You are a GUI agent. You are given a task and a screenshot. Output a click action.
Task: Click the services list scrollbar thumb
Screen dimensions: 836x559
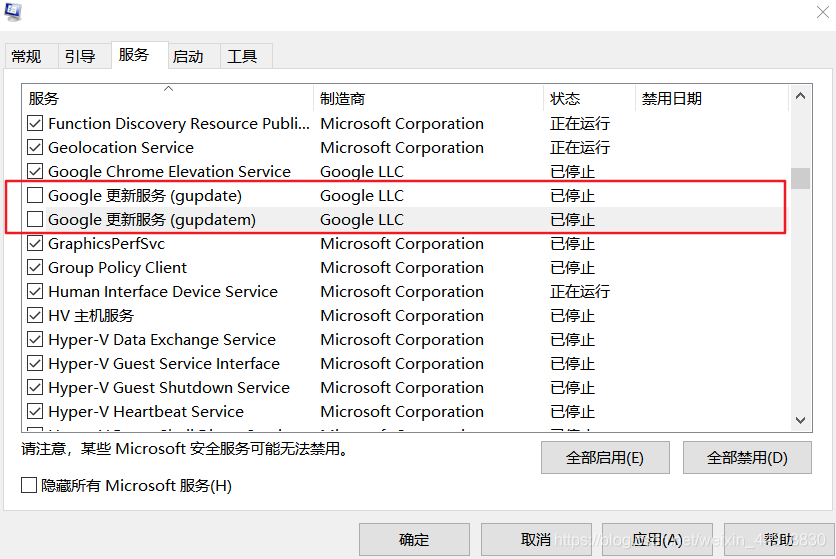800,179
